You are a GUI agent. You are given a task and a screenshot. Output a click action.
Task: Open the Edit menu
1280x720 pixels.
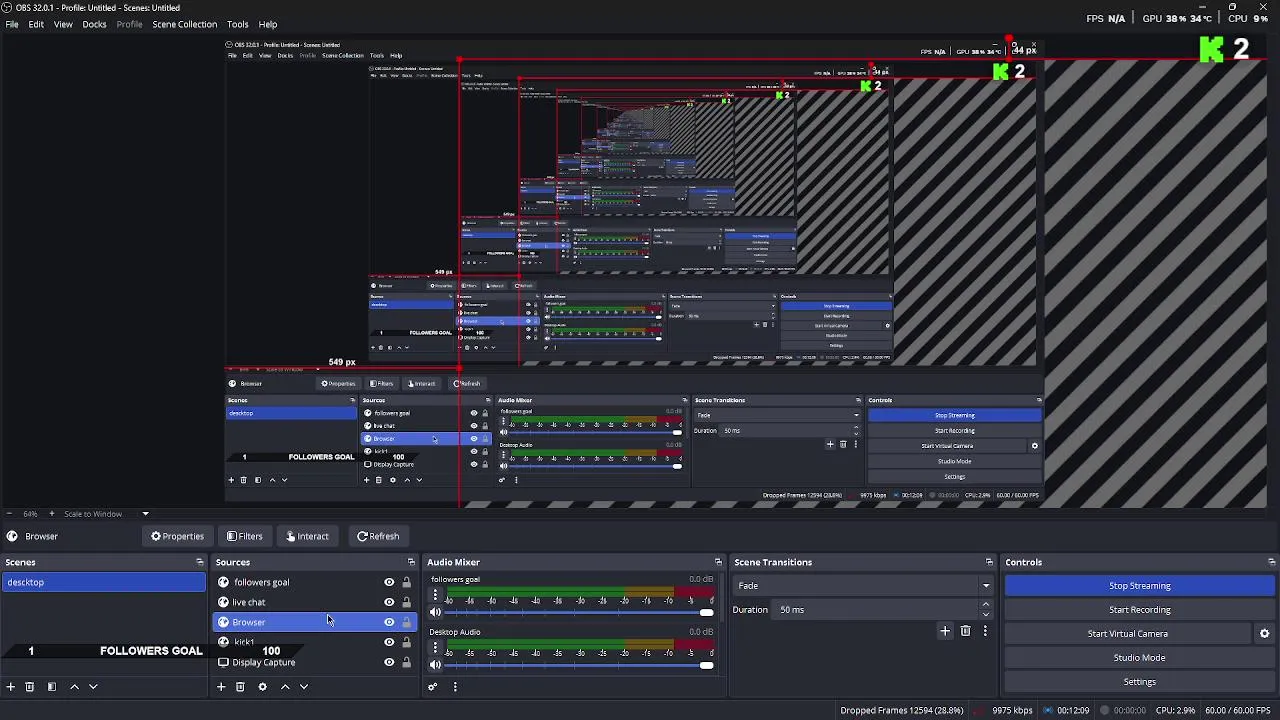[x=36, y=24]
